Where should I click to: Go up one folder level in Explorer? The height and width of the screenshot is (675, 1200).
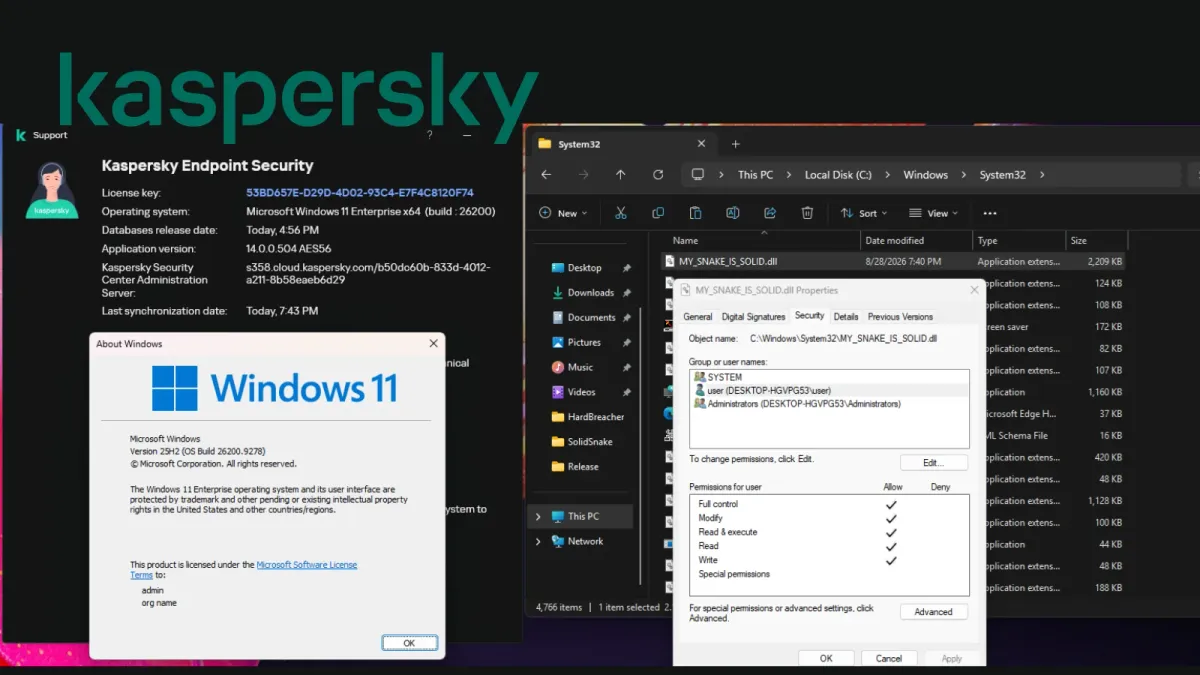click(621, 174)
